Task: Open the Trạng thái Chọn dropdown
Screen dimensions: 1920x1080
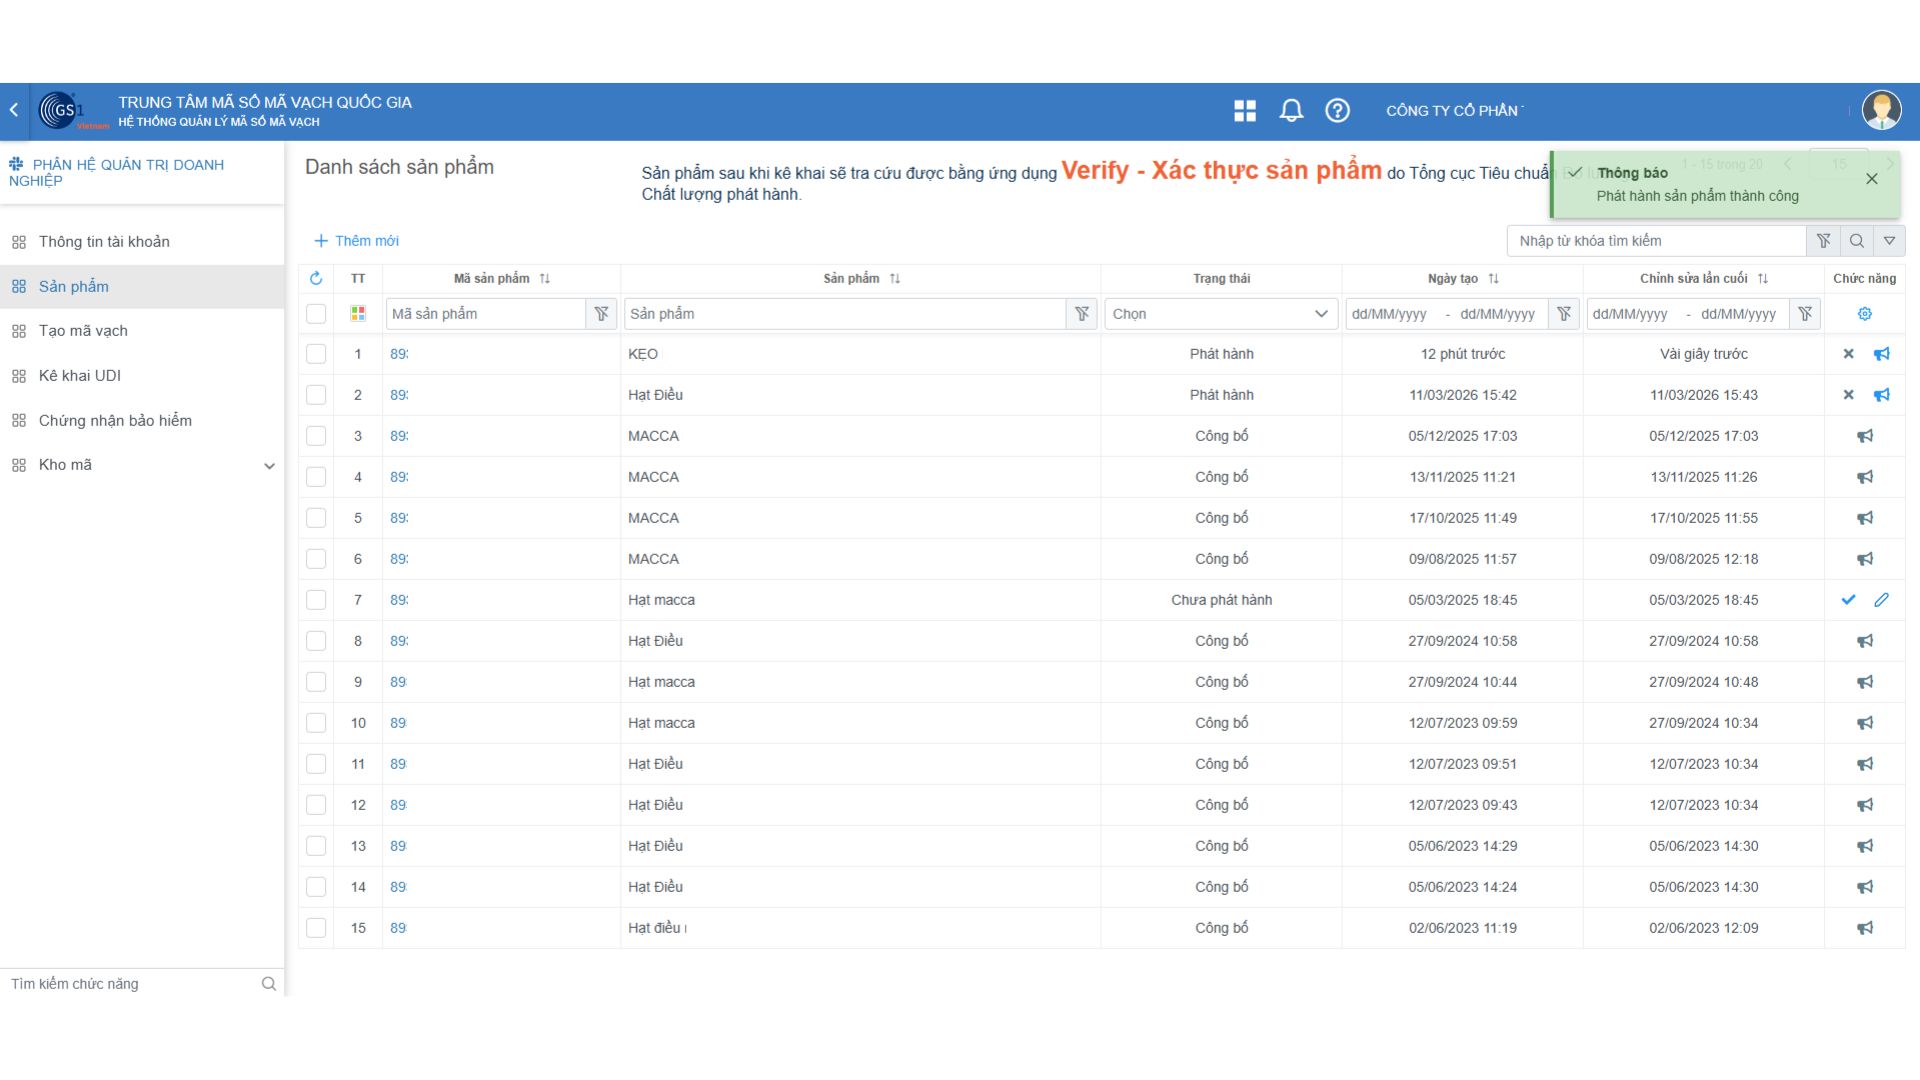Action: [x=1220, y=314]
